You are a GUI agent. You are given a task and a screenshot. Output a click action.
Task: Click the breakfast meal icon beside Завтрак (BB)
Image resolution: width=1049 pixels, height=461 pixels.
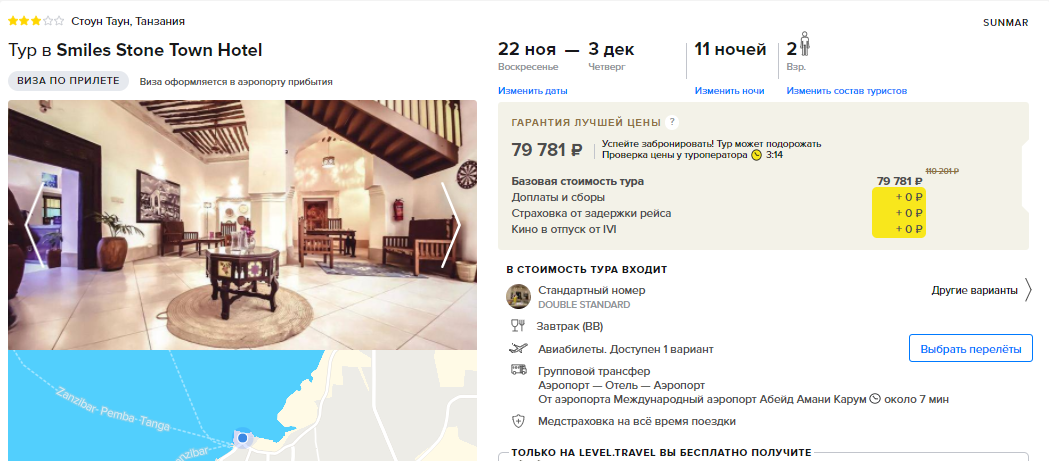tap(518, 327)
